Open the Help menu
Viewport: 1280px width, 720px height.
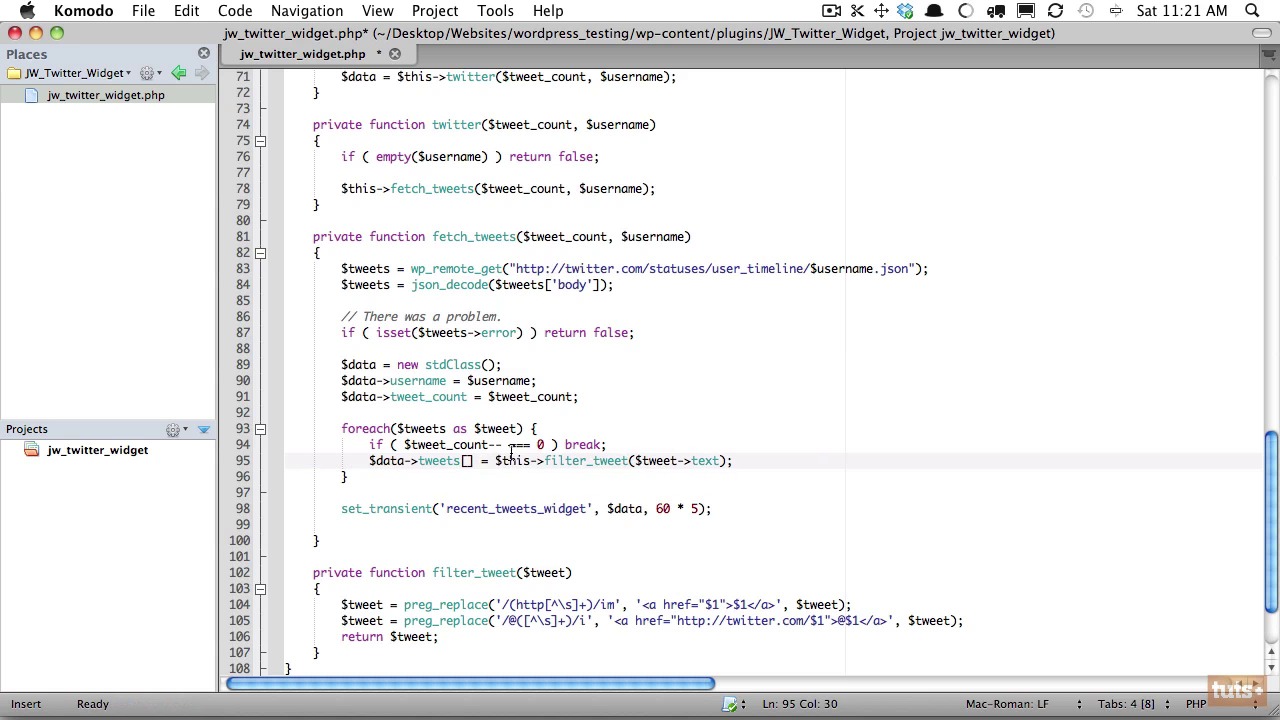pyautogui.click(x=548, y=11)
